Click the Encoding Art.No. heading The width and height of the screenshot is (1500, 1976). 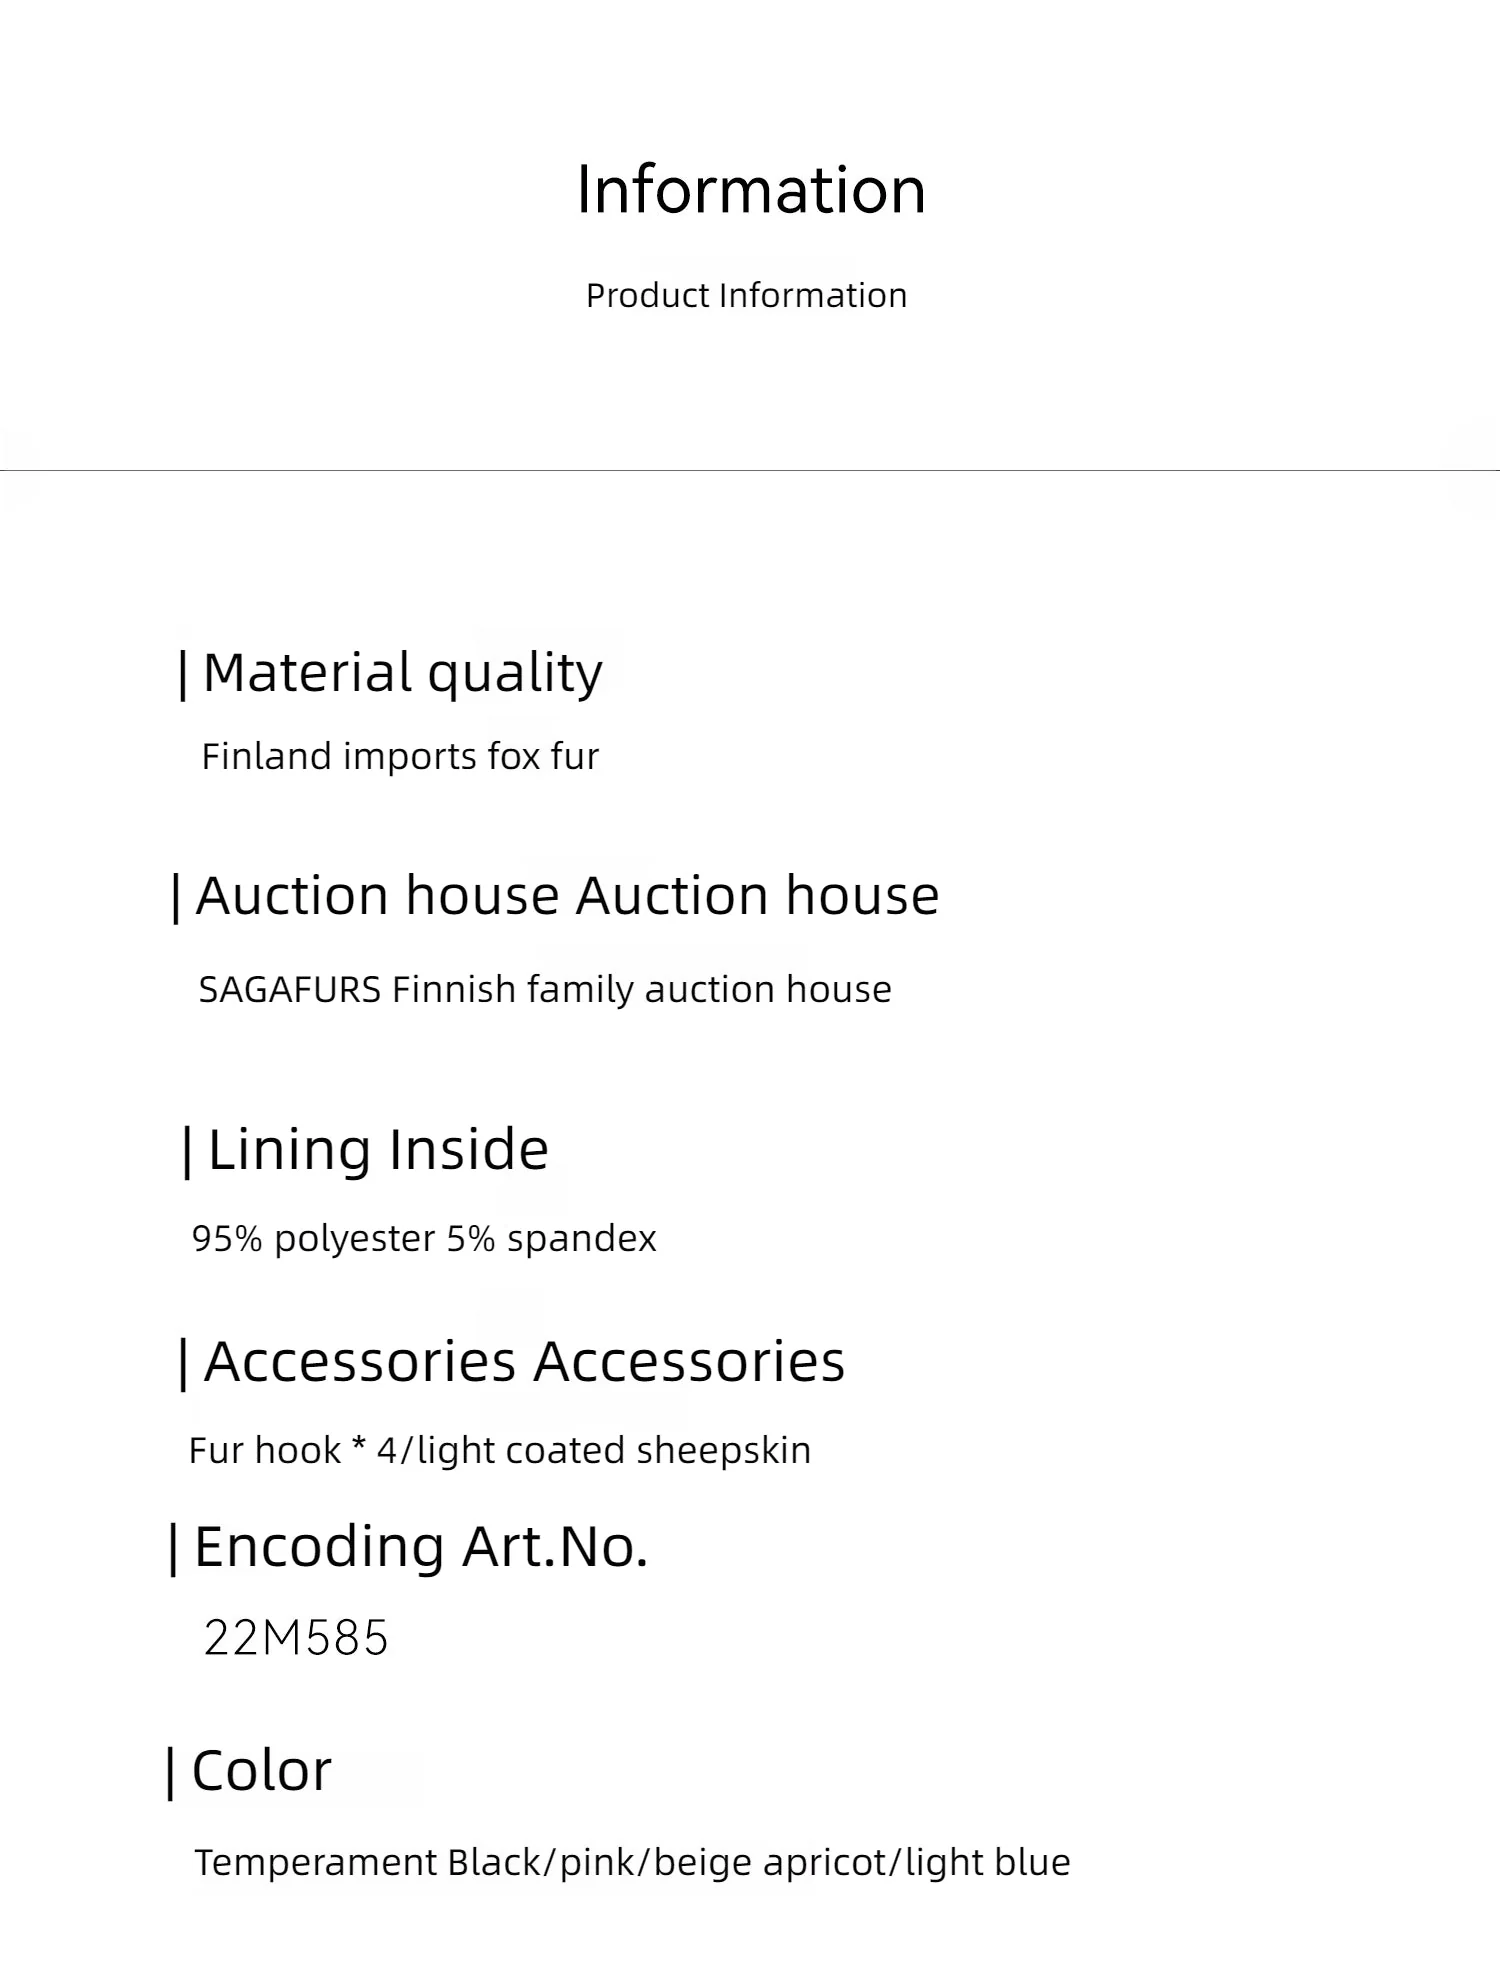[420, 1547]
